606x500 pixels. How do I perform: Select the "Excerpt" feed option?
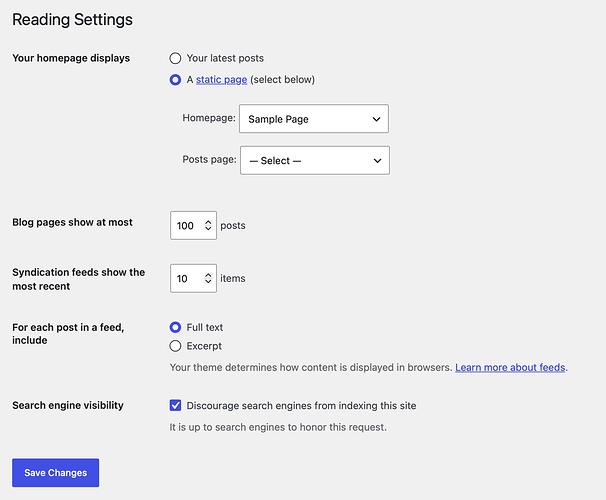175,346
